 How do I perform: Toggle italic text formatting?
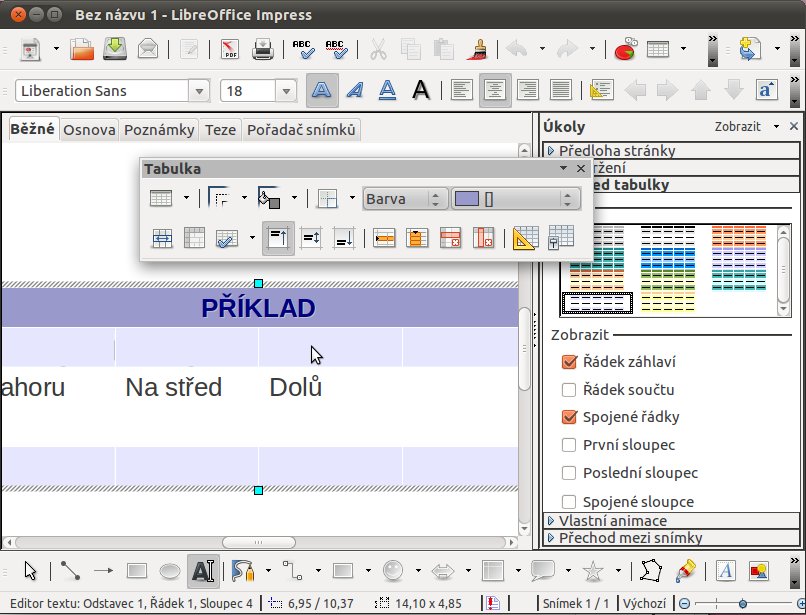pos(355,91)
